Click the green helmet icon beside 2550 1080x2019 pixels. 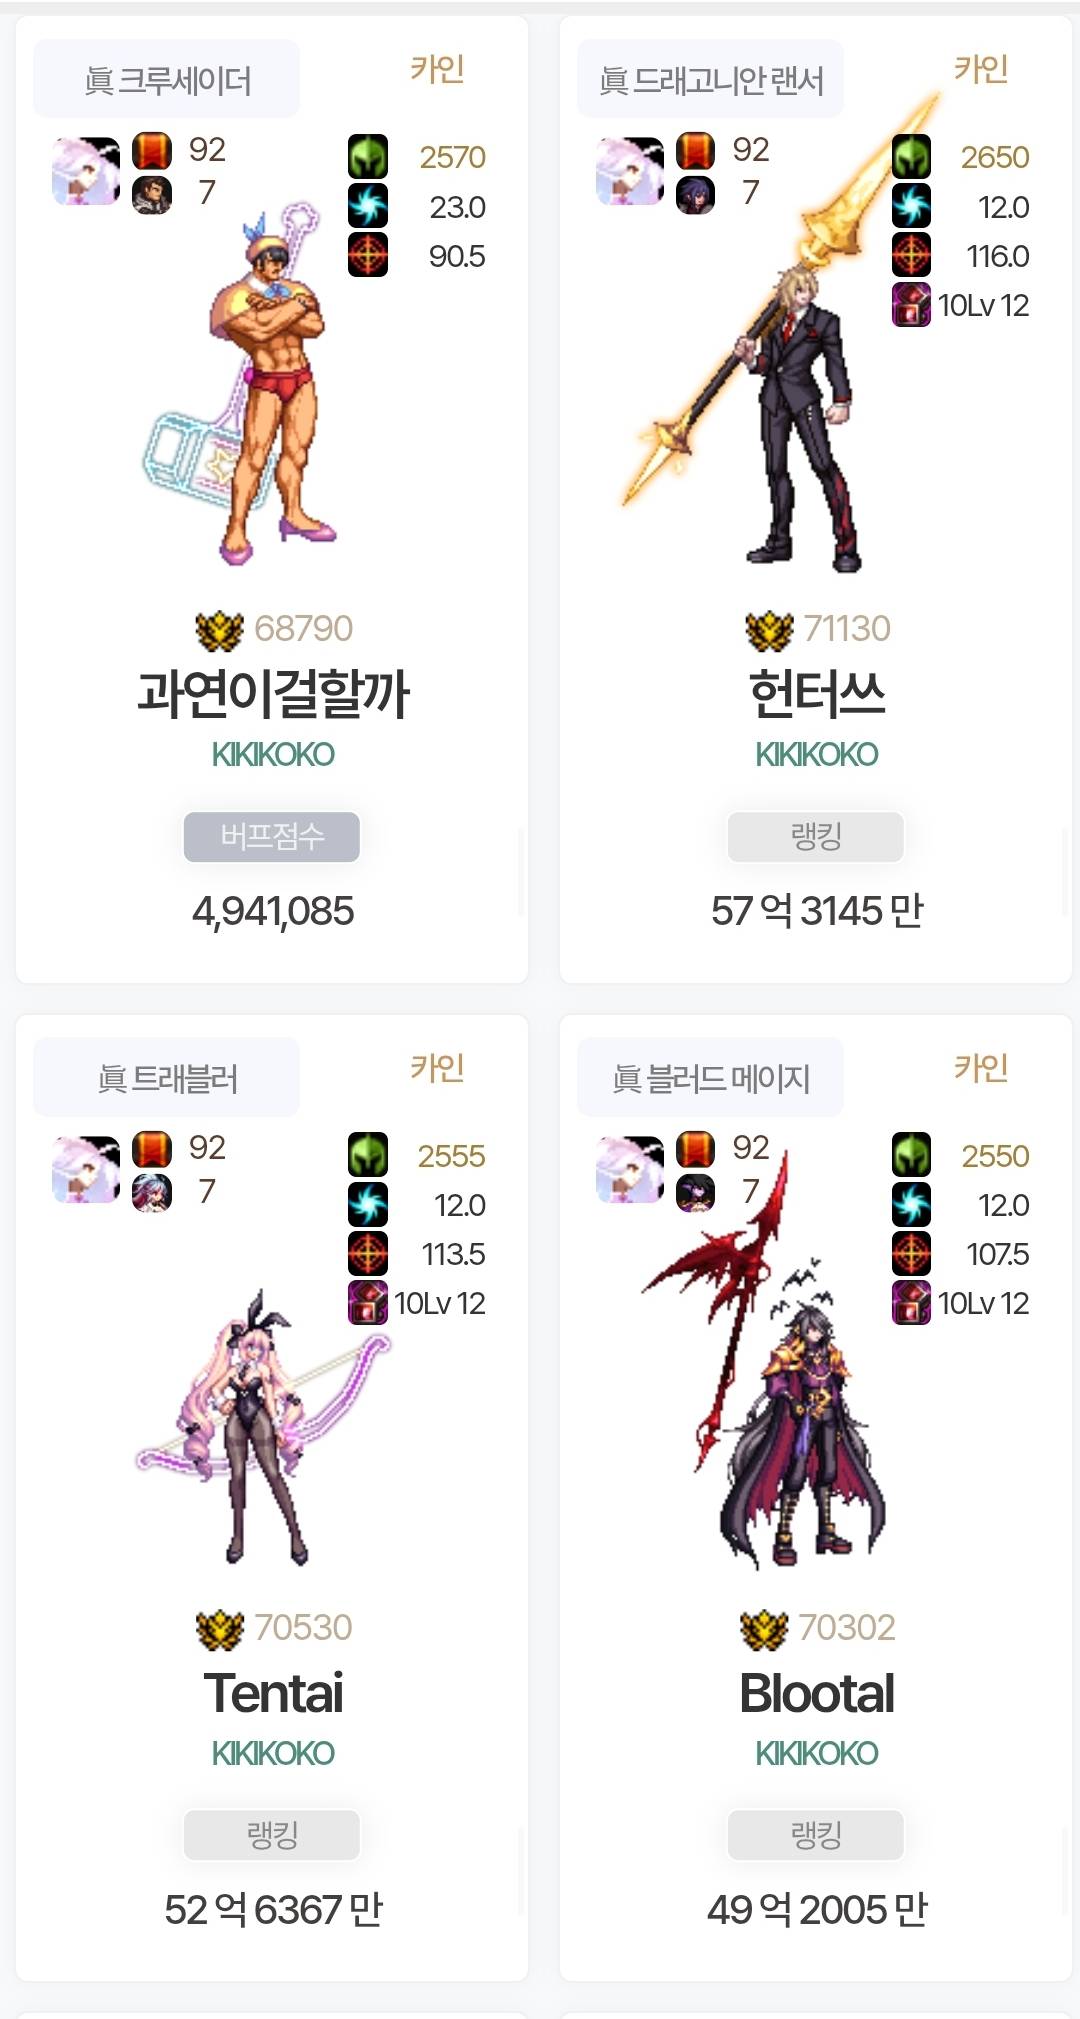tap(911, 1155)
